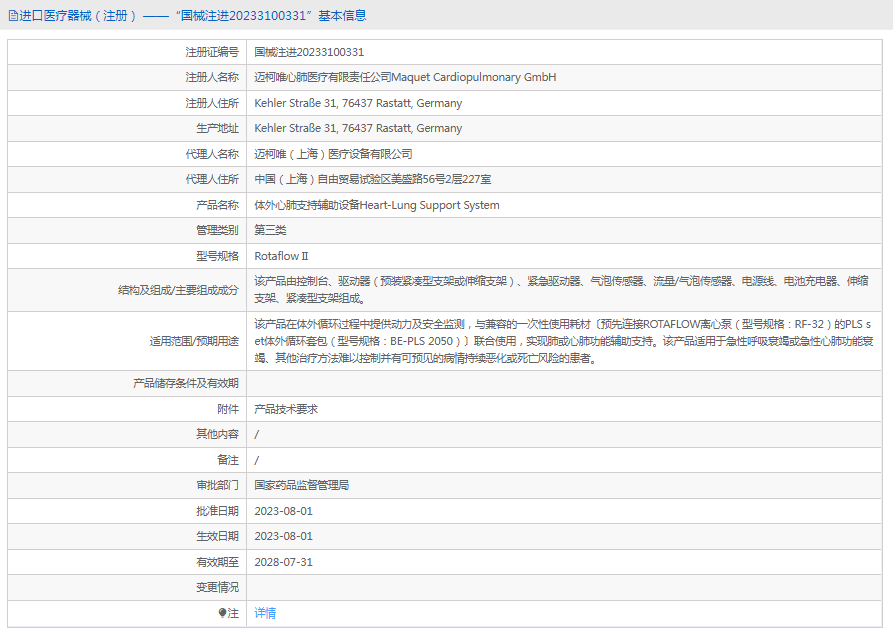Click the 批准日期 label cell
Image resolution: width=893 pixels, height=635 pixels.
click(x=127, y=511)
